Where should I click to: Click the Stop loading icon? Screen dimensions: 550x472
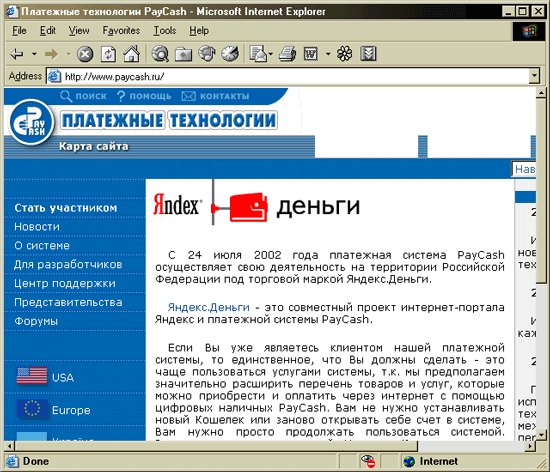[85, 54]
